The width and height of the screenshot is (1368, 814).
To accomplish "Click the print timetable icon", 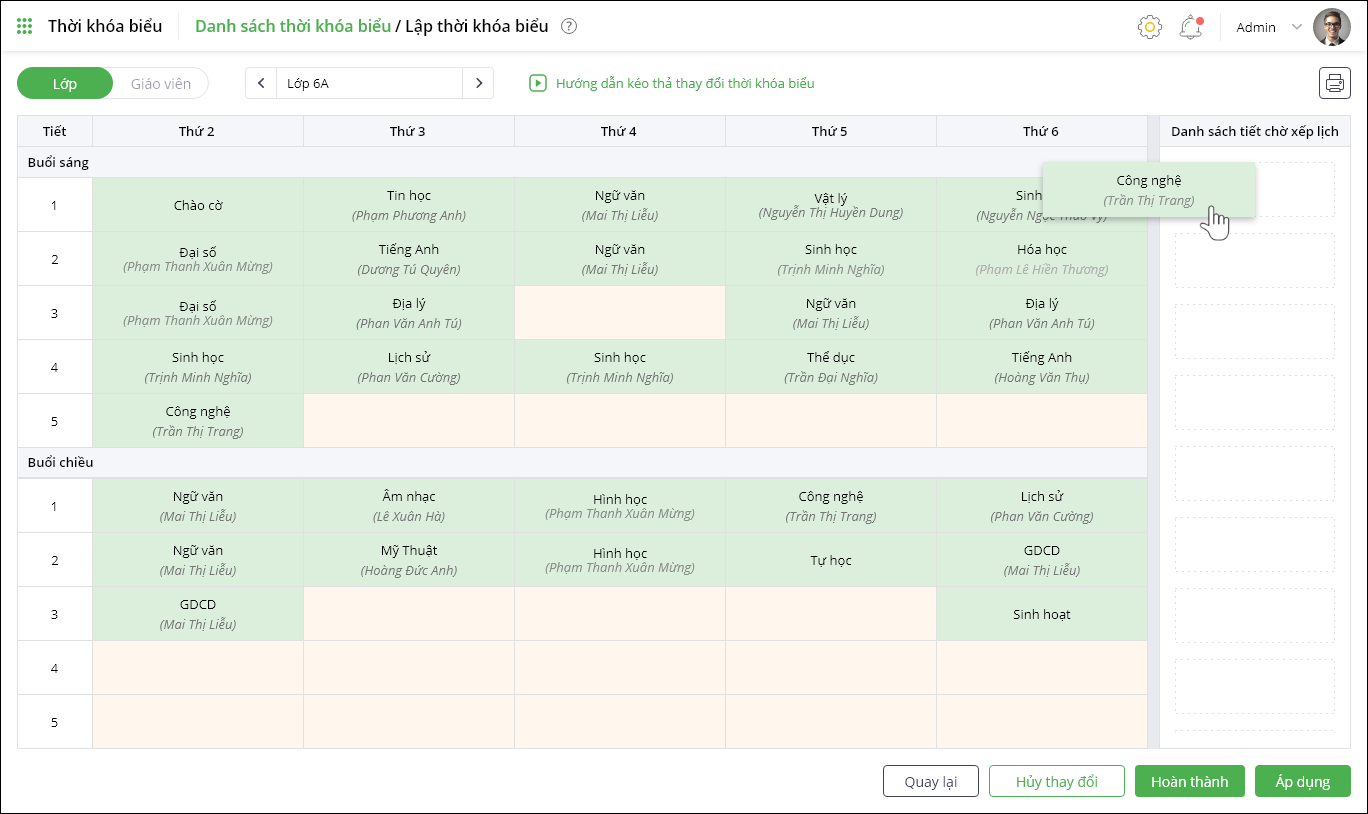I will [1334, 83].
